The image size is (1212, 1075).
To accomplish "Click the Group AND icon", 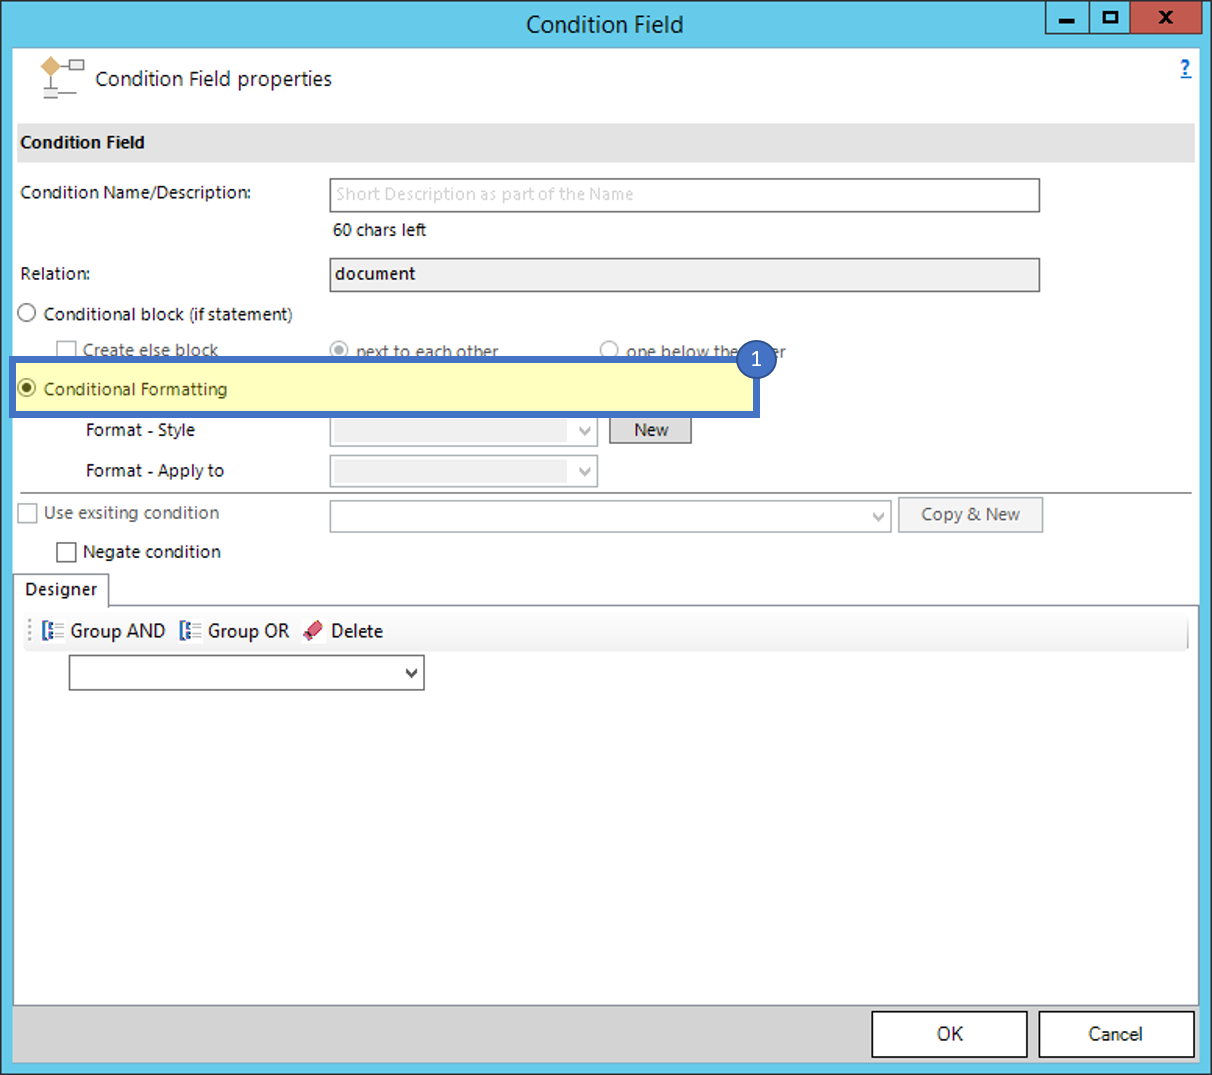I will click(x=52, y=630).
